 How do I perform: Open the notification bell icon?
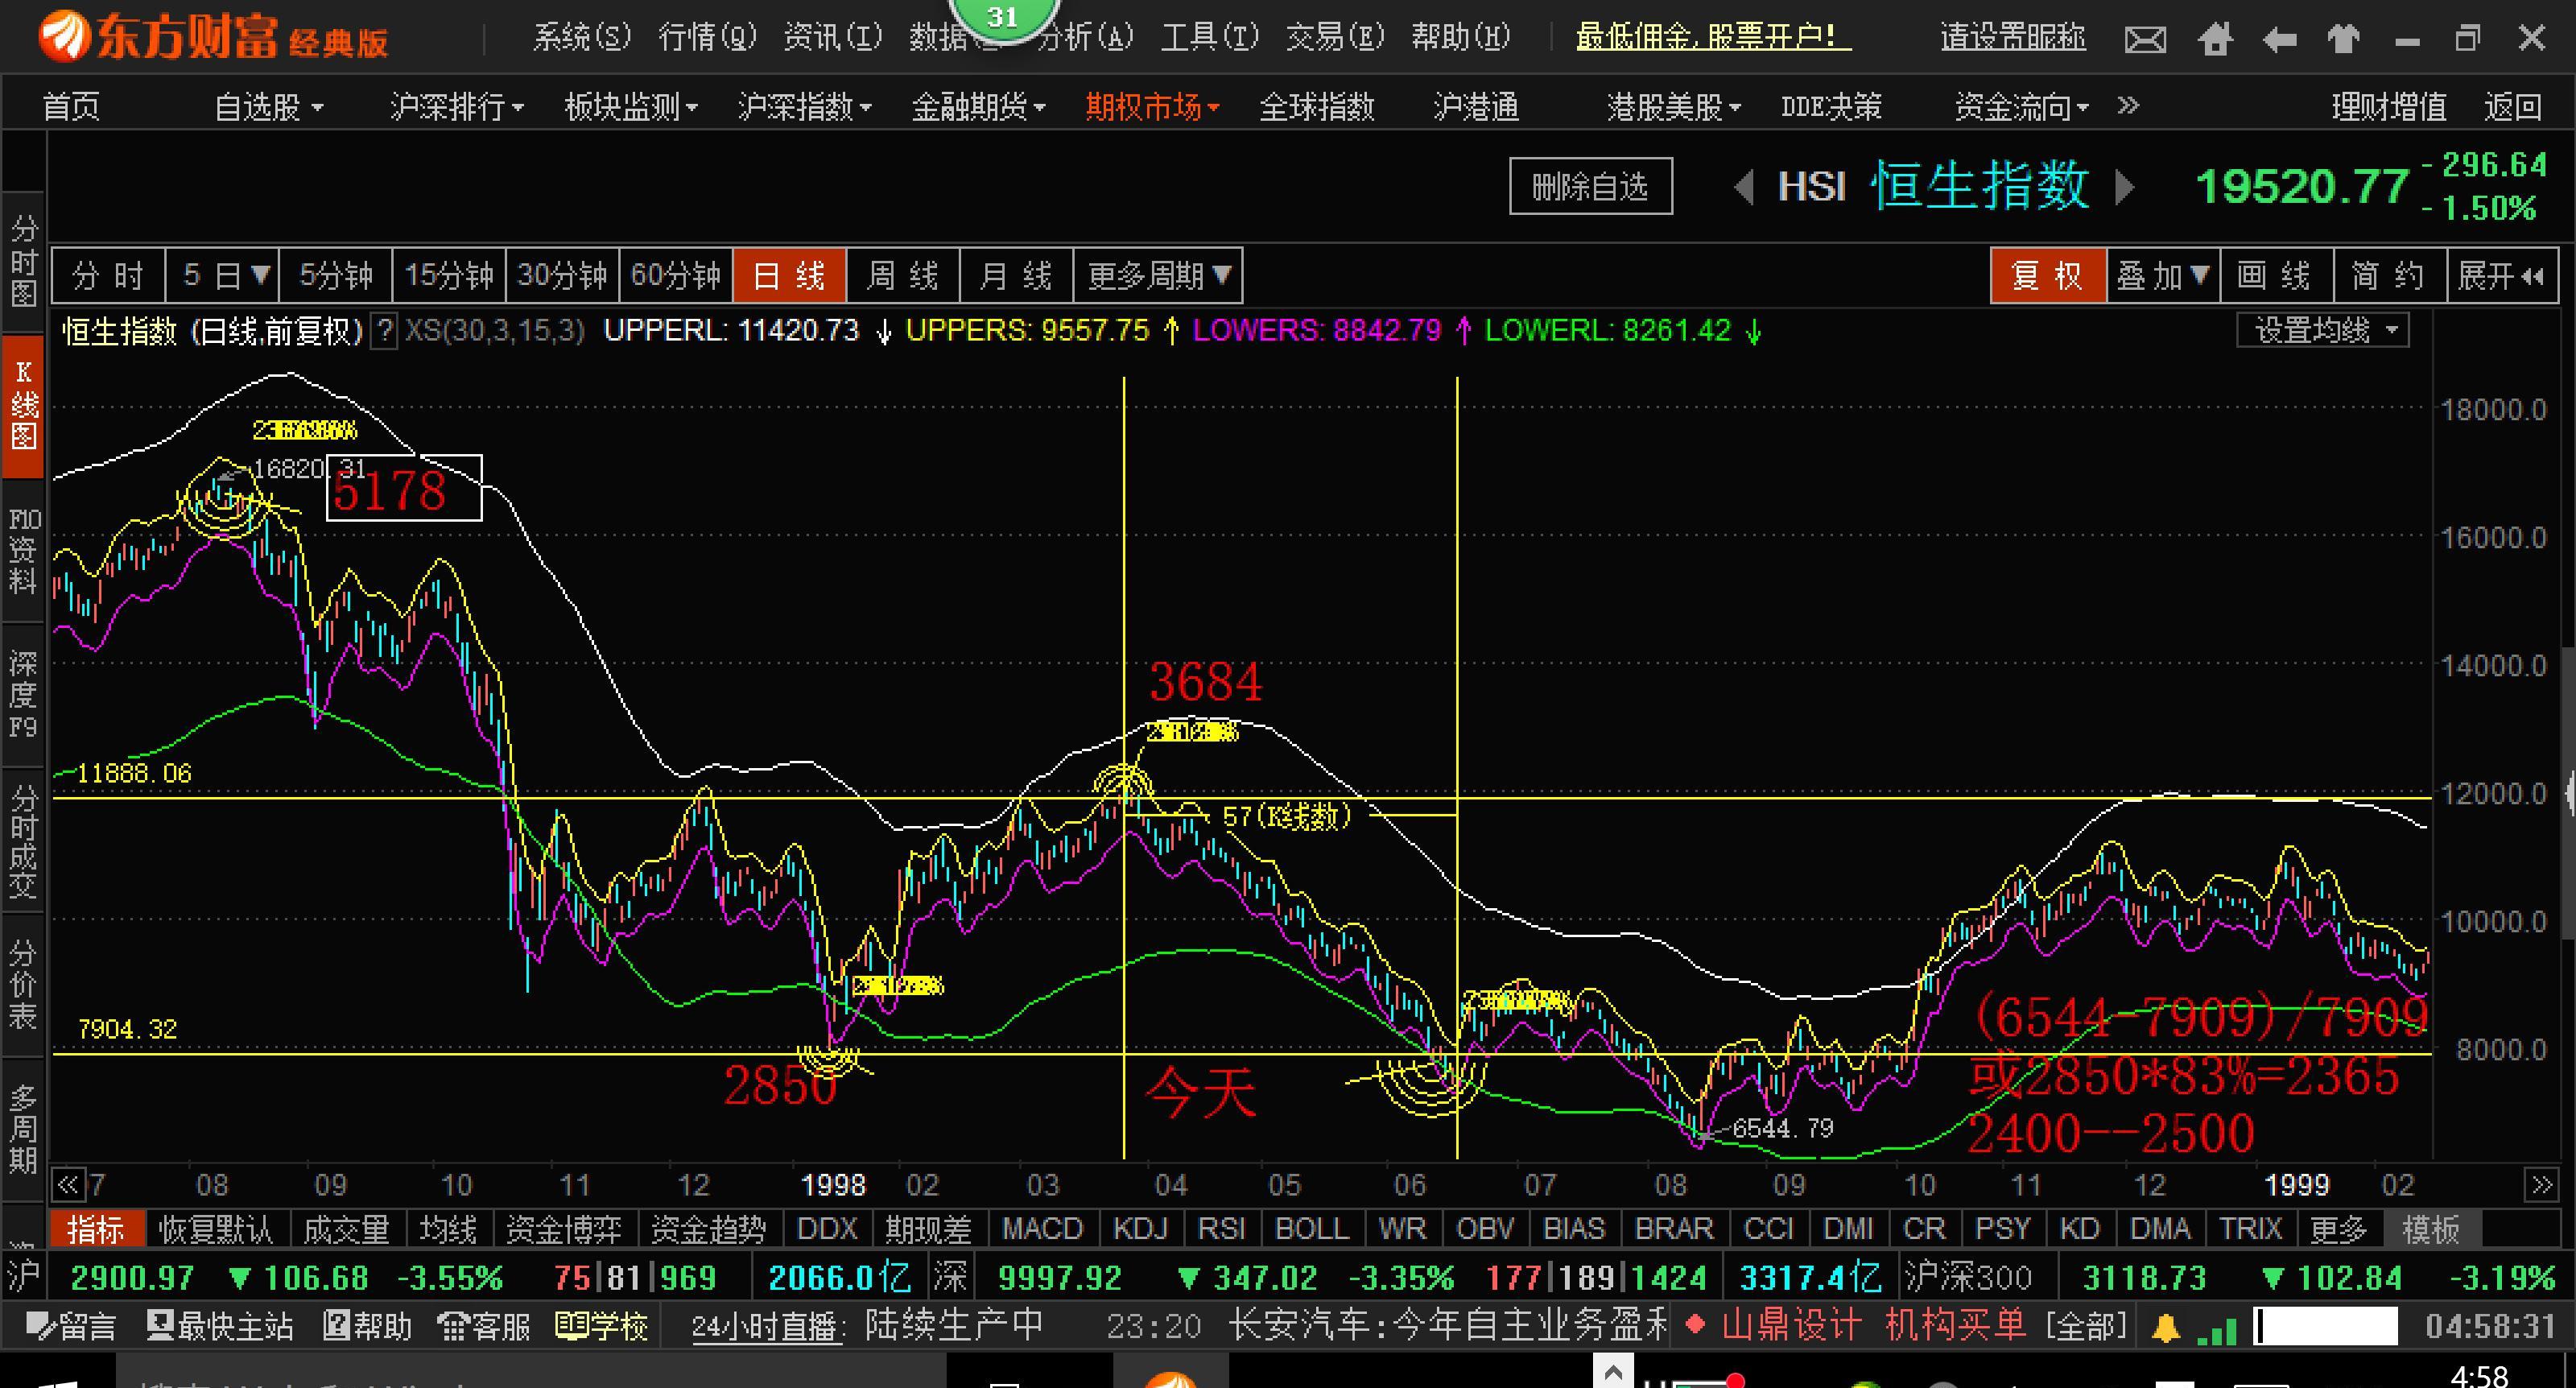coord(2166,1328)
